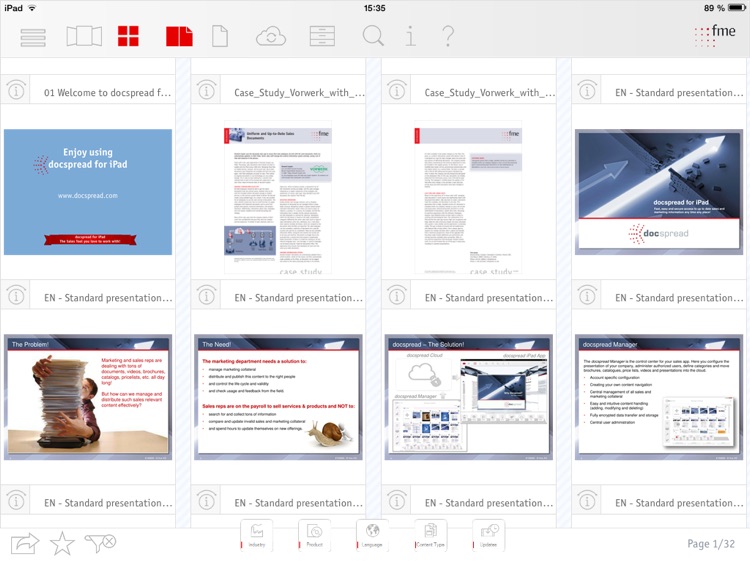Tap the battery 89 % indicator

[x=725, y=8]
